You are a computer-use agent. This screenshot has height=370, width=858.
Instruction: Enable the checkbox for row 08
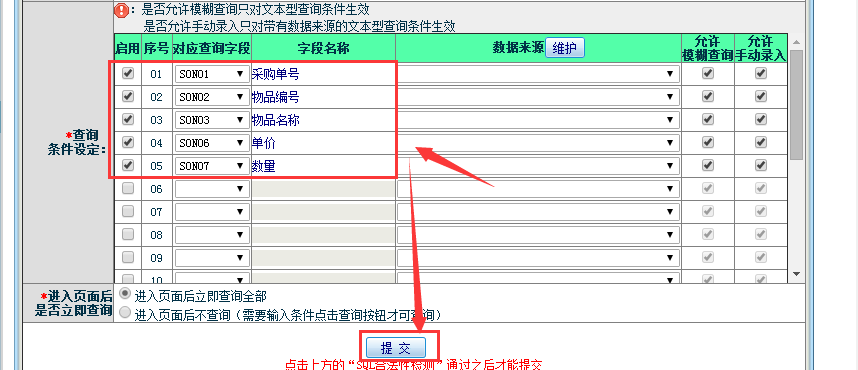pos(127,234)
